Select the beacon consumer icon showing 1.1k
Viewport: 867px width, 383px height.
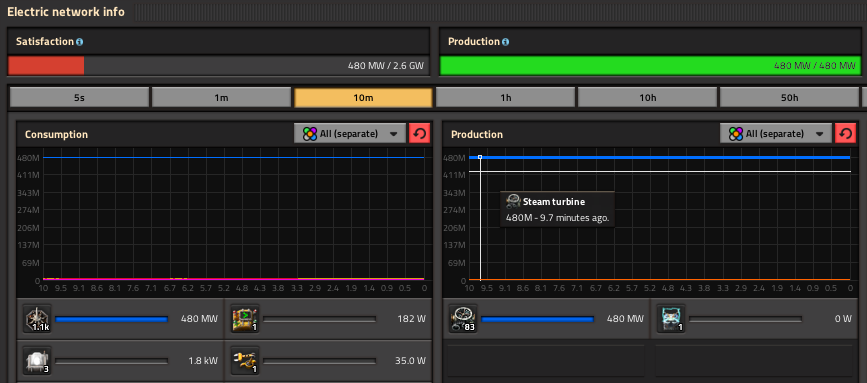pos(37,319)
